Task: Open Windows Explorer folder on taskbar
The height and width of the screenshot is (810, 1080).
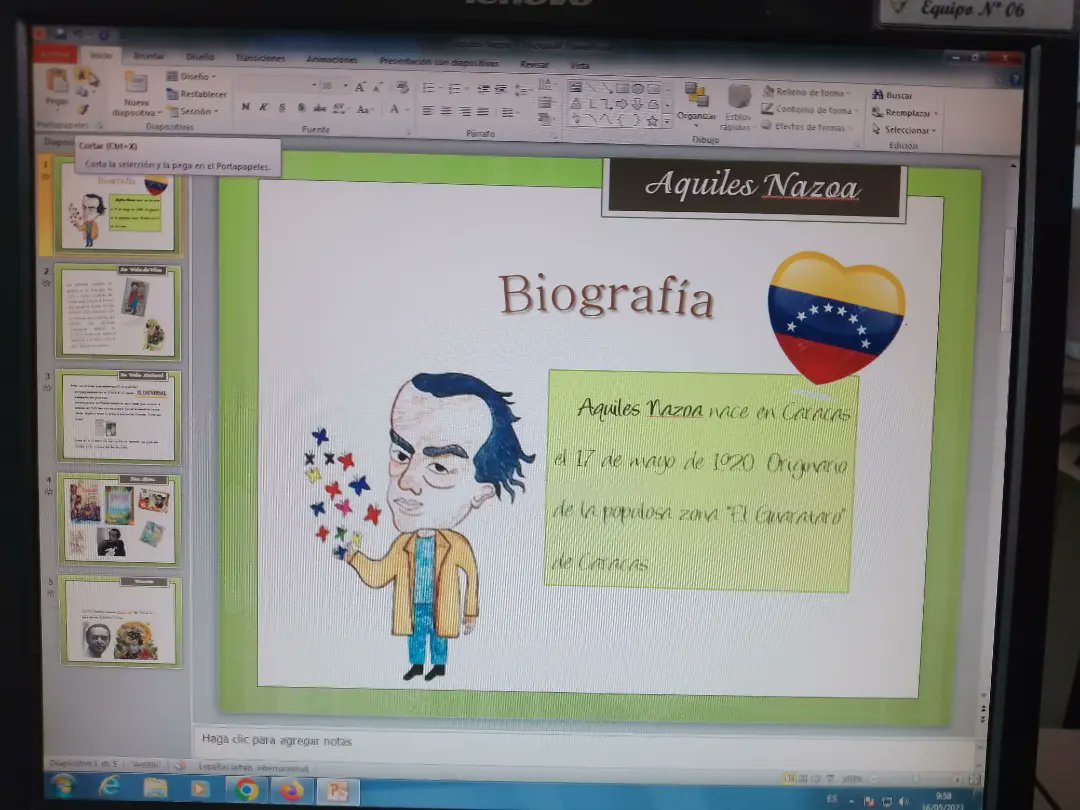Action: click(155, 788)
